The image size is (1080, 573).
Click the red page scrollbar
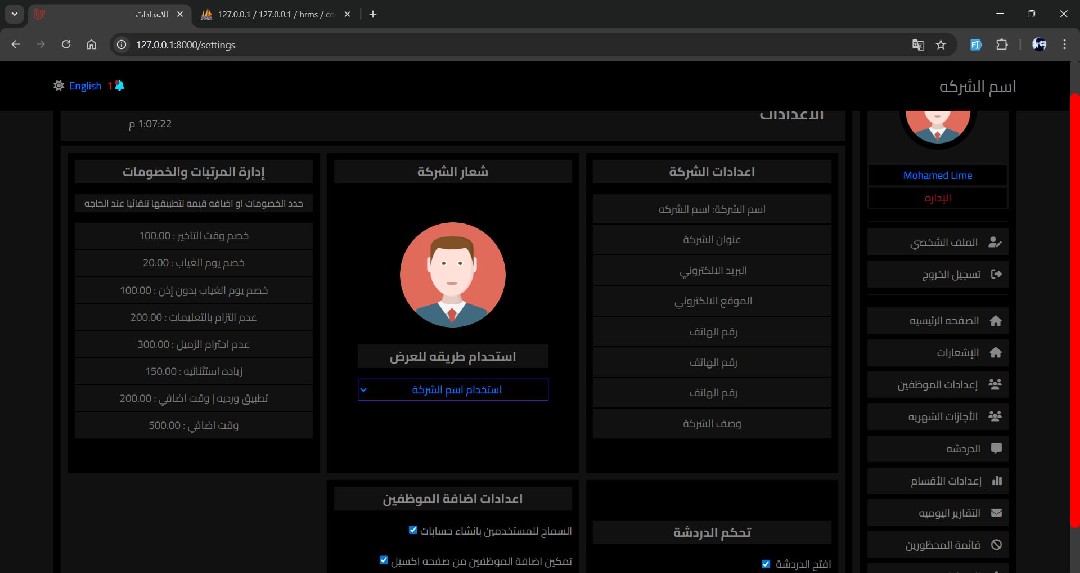[x=1075, y=310]
